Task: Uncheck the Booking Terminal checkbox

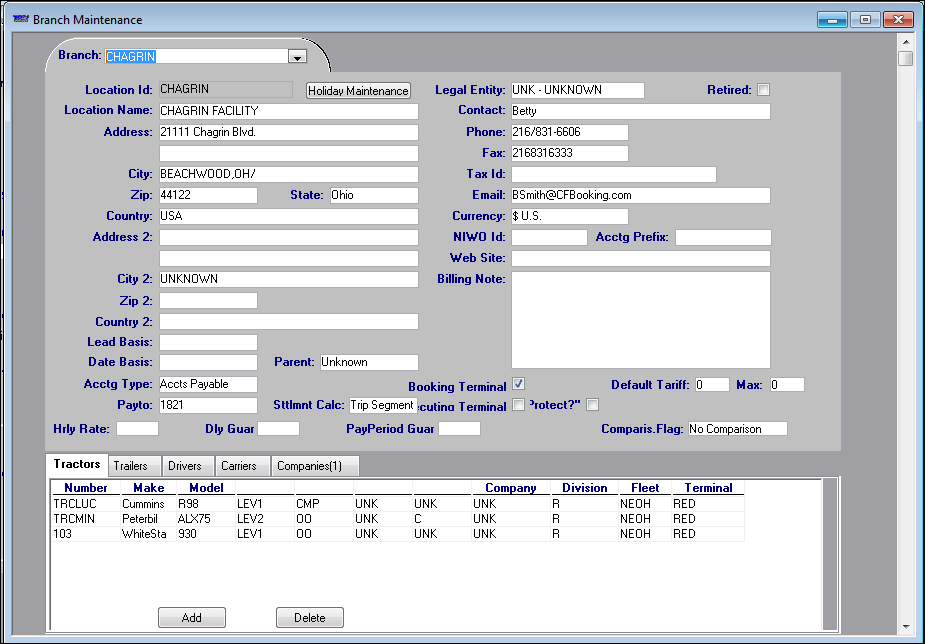Action: tap(518, 384)
